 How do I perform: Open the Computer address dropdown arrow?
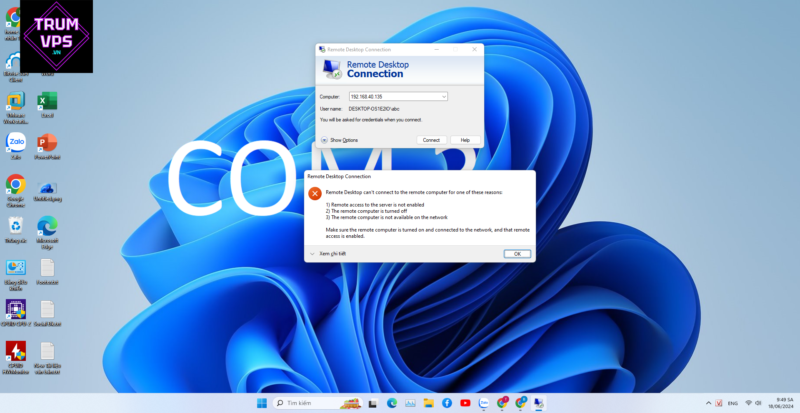[443, 96]
